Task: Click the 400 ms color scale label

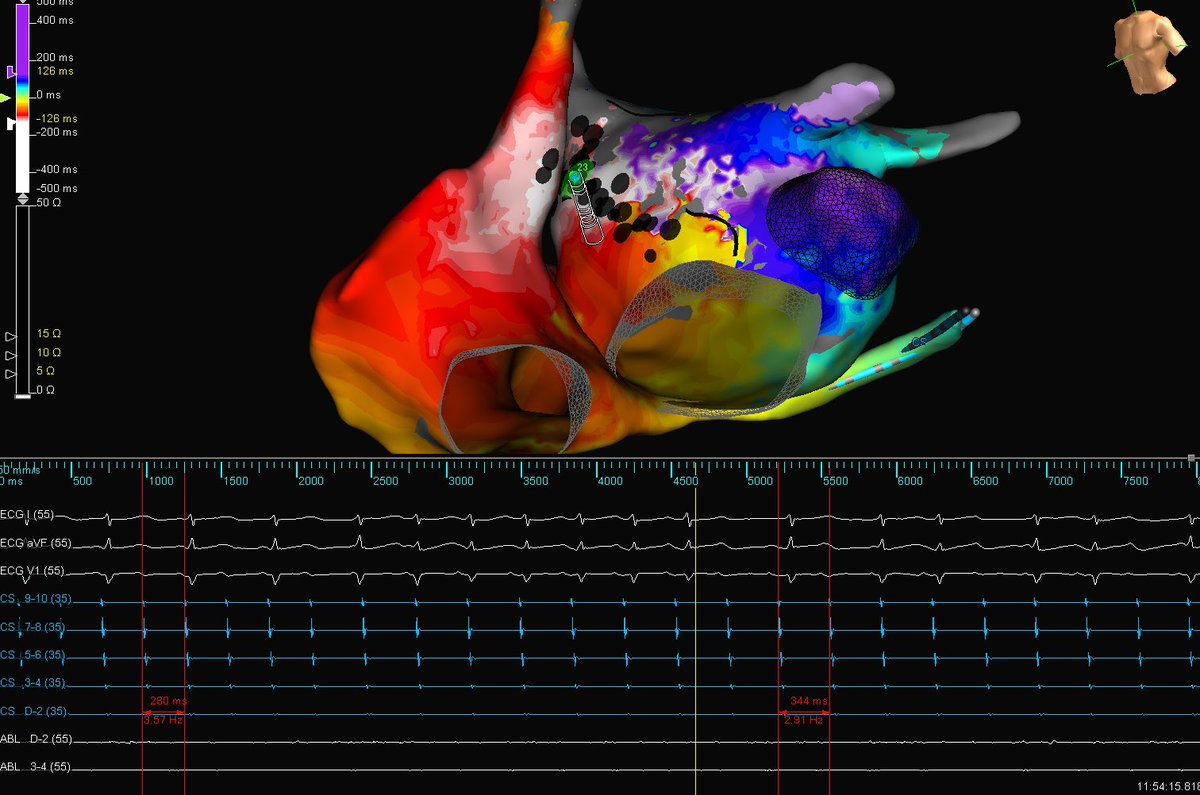Action: 56,20
